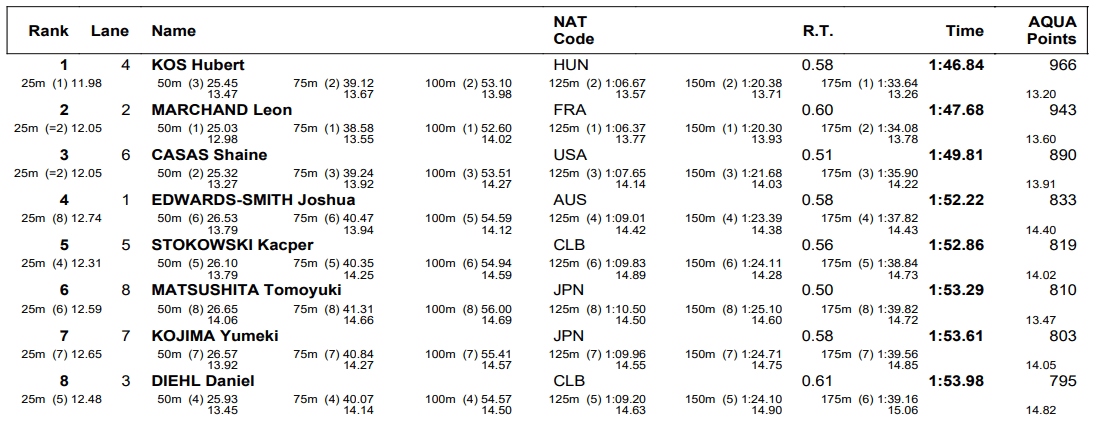Click EDWARDS-SMITH Joshua's name
Image resolution: width=1097 pixels, height=425 pixels.
pyautogui.click(x=253, y=200)
